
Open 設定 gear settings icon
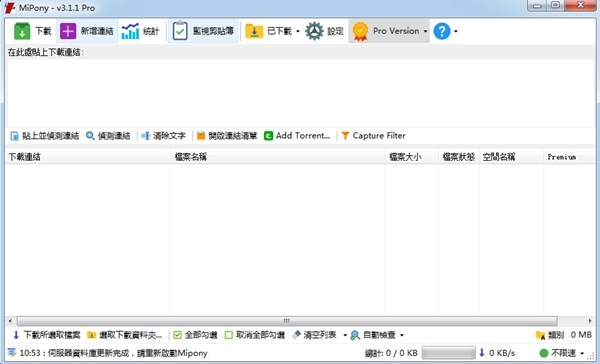(314, 31)
